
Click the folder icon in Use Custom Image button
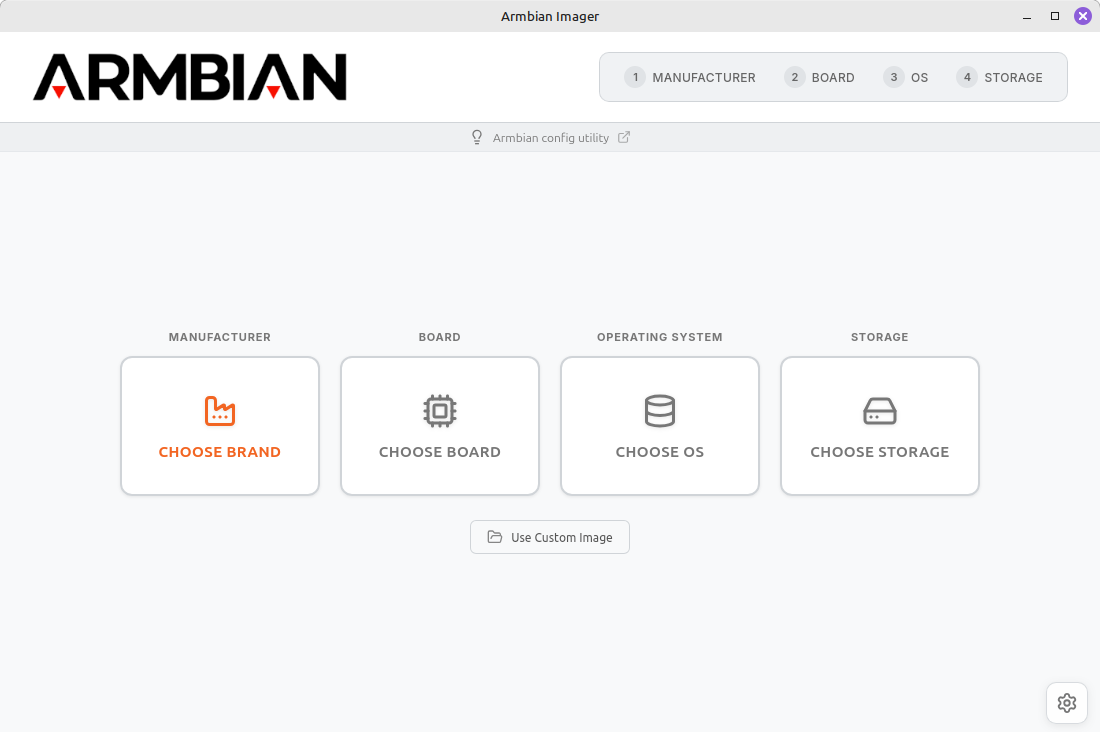494,537
